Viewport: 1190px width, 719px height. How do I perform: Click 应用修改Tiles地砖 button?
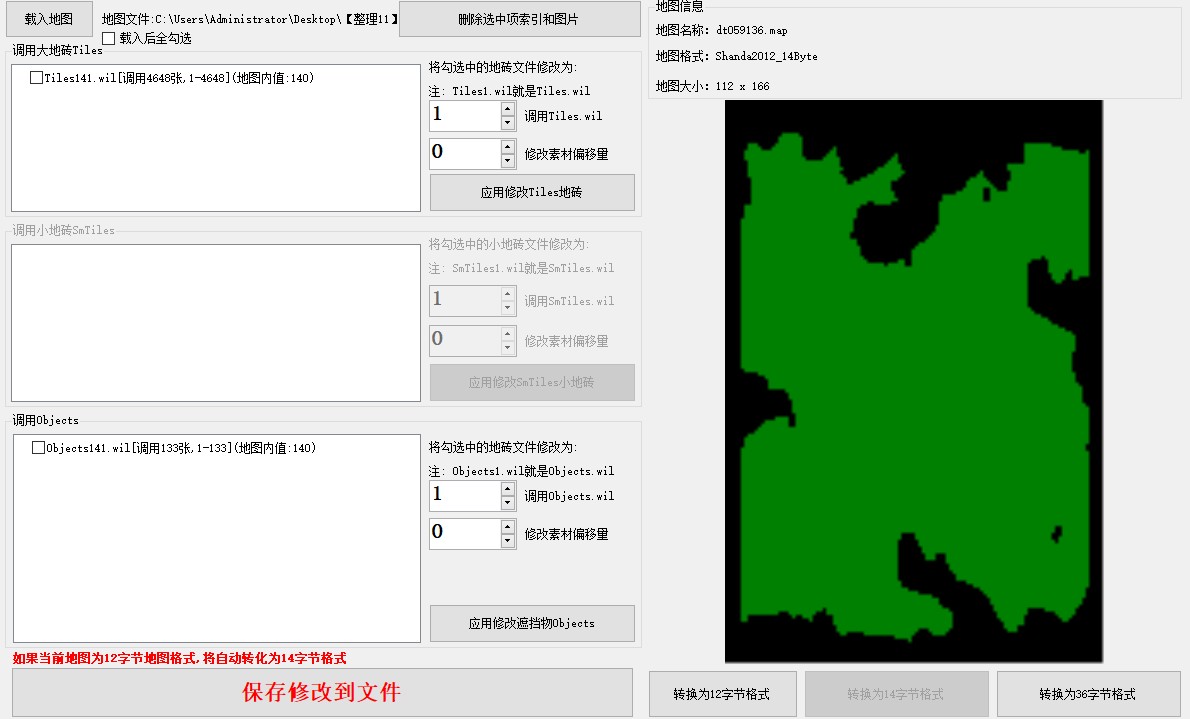532,192
